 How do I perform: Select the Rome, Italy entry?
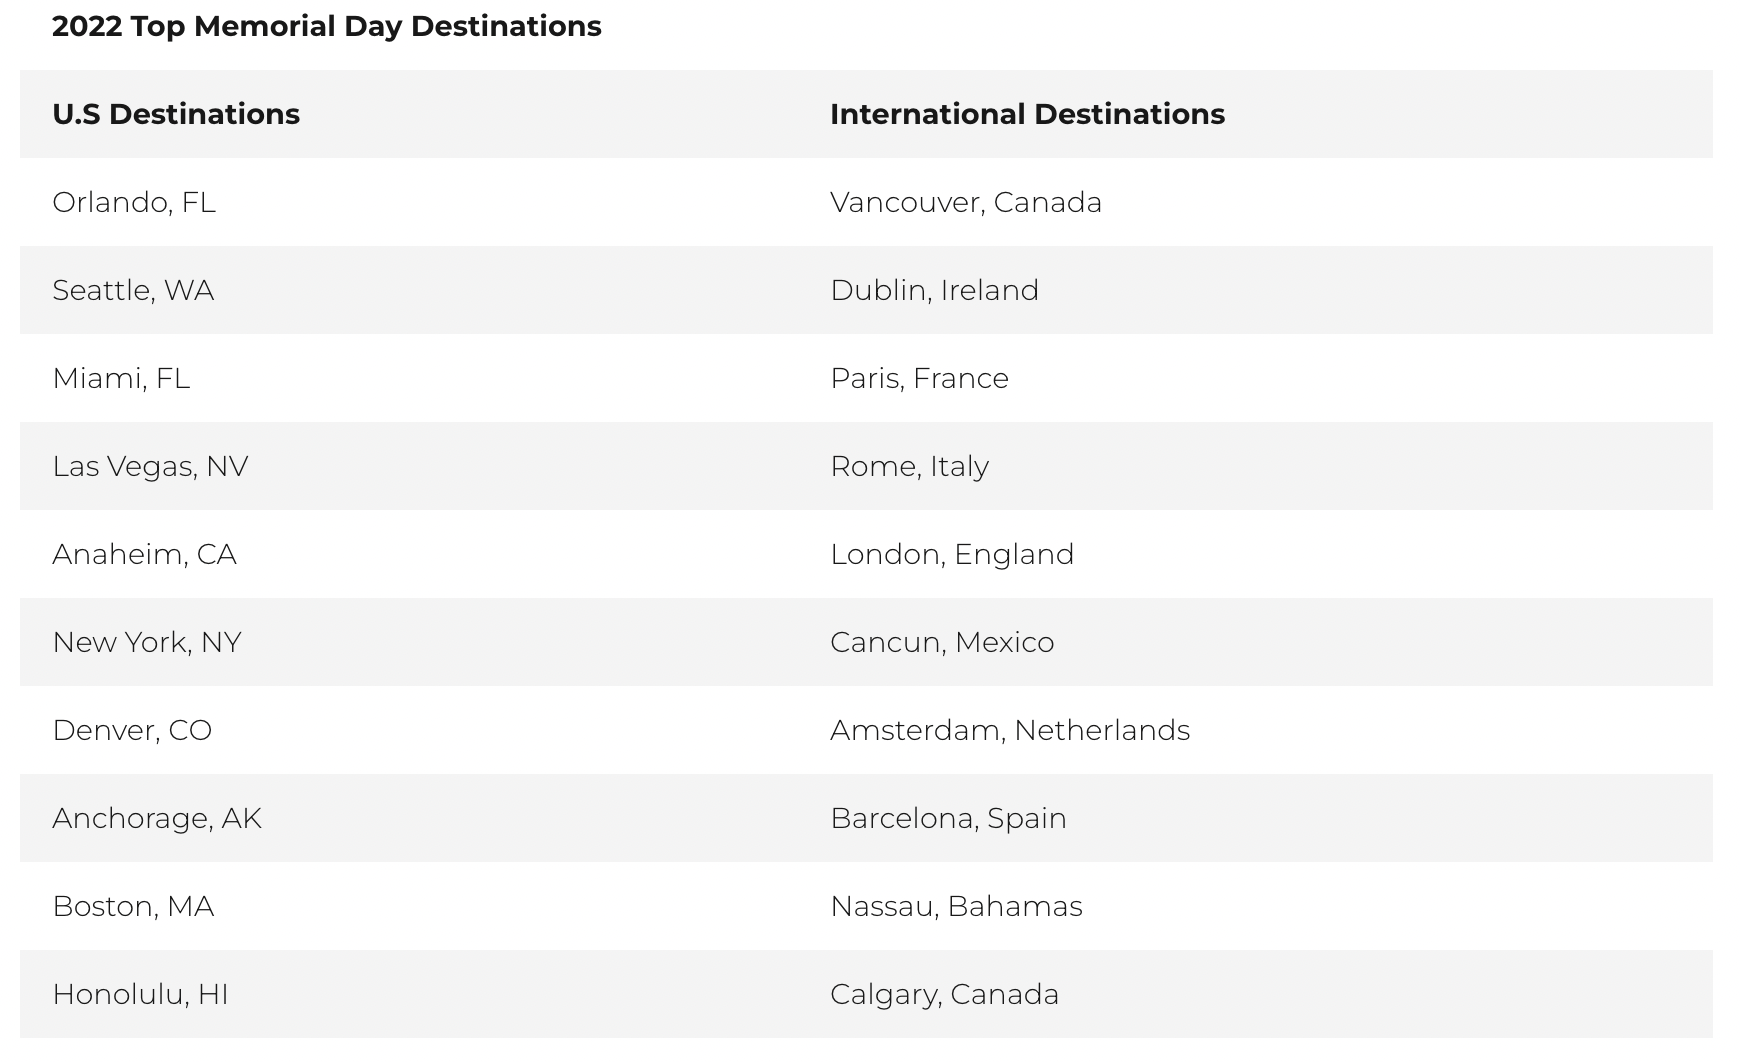click(909, 466)
